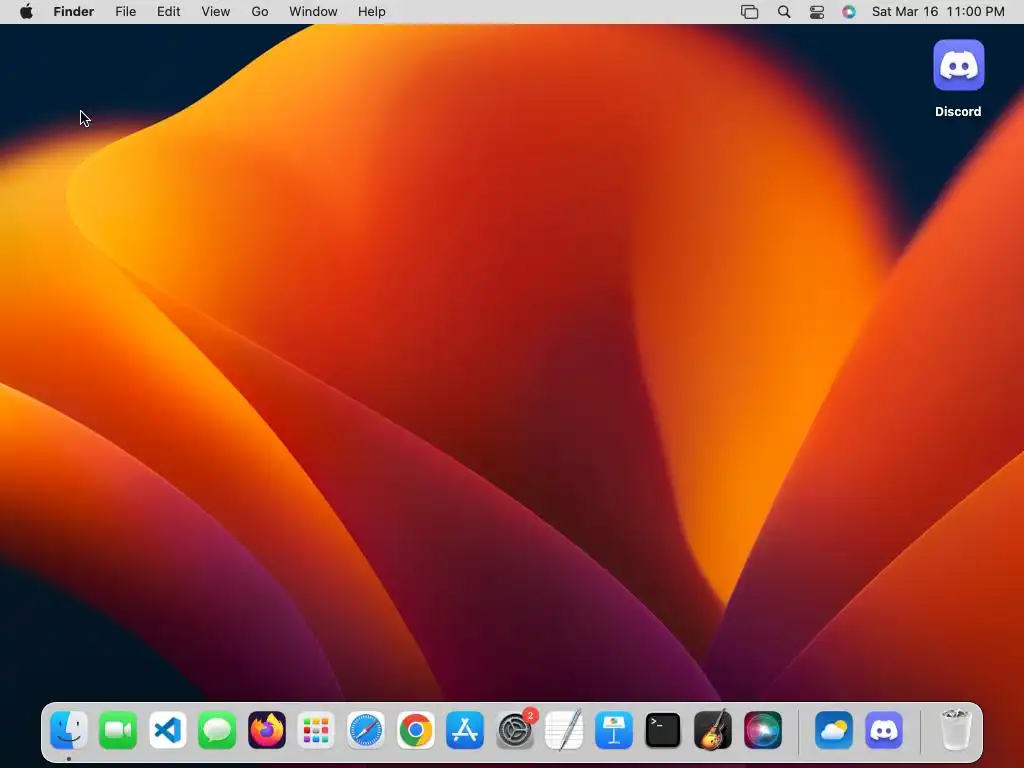Open the Go menu
The height and width of the screenshot is (768, 1024).
260,12
